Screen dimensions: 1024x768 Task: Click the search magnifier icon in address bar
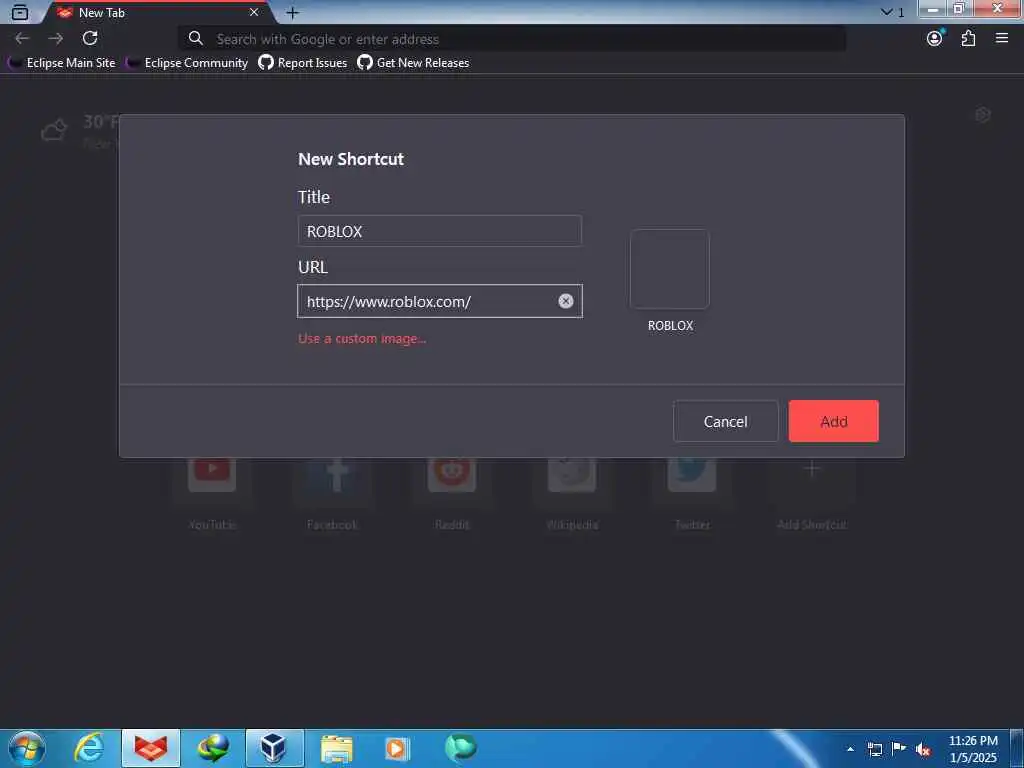pyautogui.click(x=195, y=39)
